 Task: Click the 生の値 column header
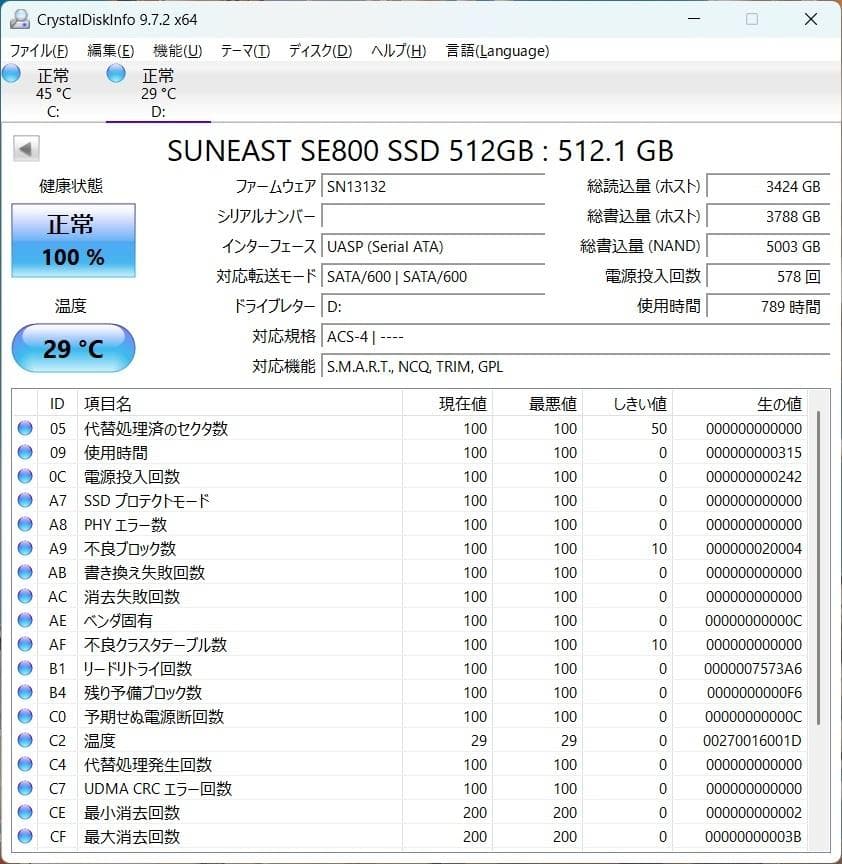(740, 404)
